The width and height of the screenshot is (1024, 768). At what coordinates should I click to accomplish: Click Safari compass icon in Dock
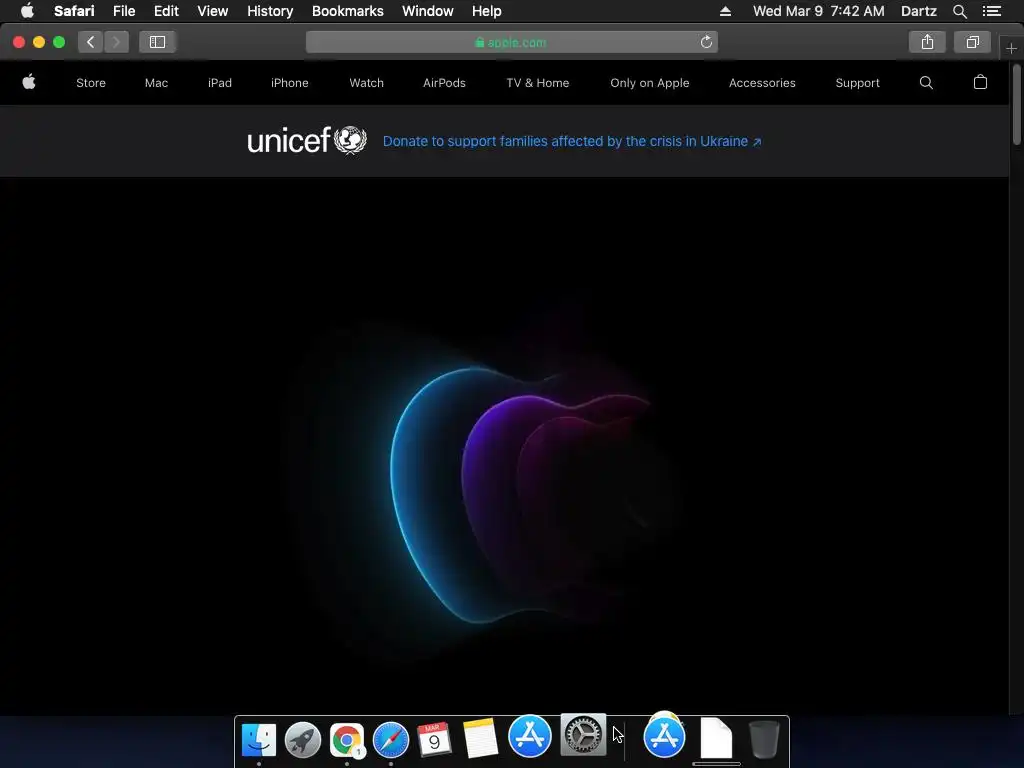coord(391,740)
